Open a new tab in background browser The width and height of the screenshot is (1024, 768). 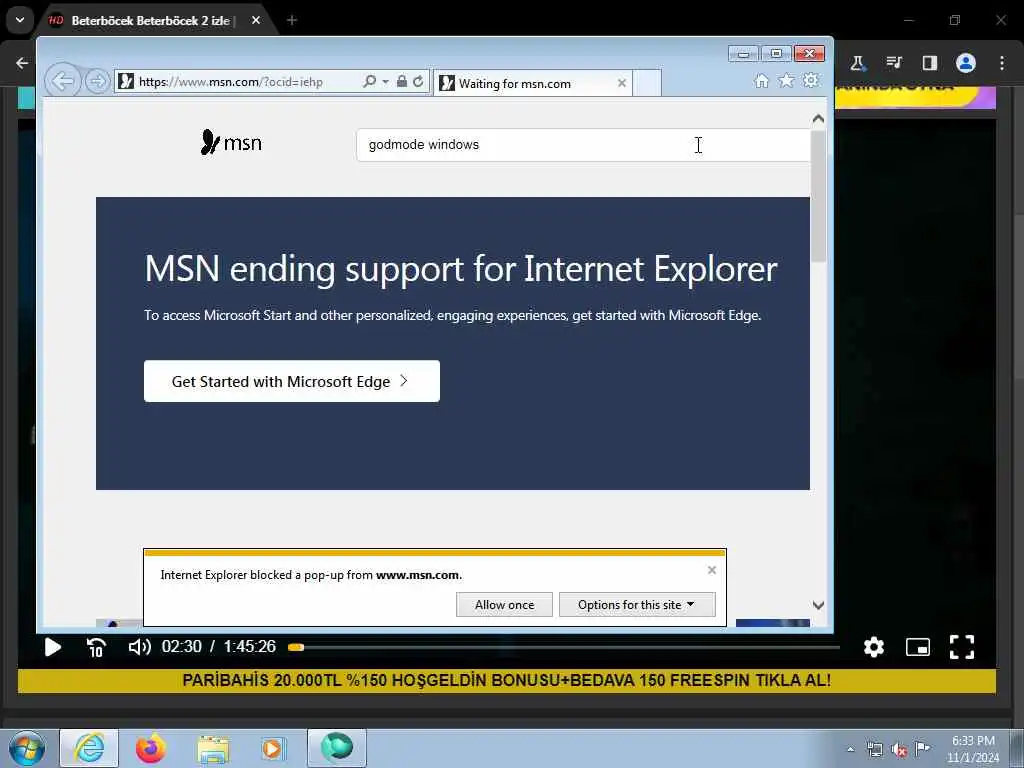pyautogui.click(x=292, y=20)
